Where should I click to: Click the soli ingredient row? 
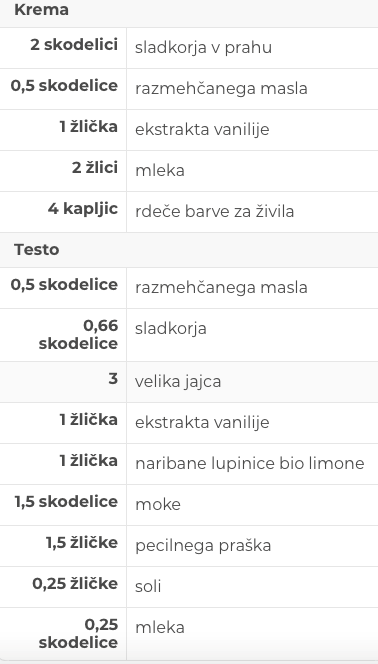[189, 587]
